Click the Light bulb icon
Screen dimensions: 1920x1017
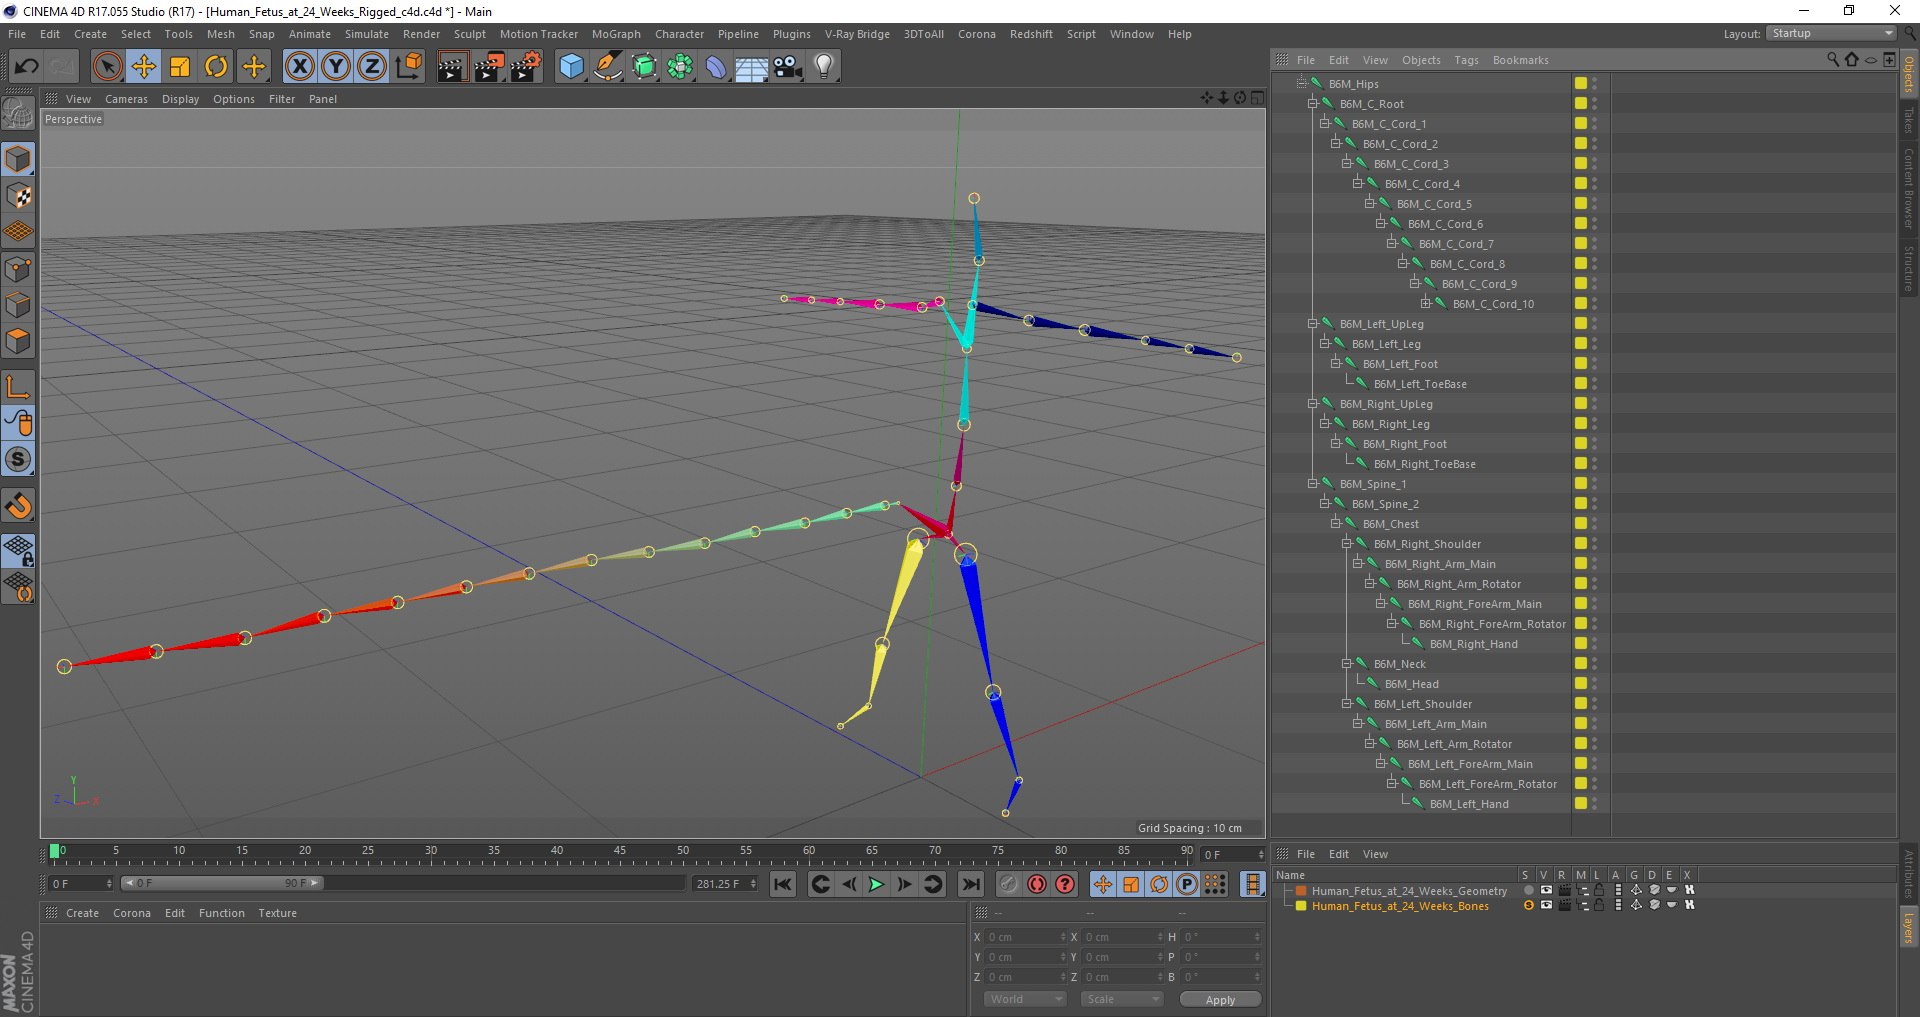(823, 67)
